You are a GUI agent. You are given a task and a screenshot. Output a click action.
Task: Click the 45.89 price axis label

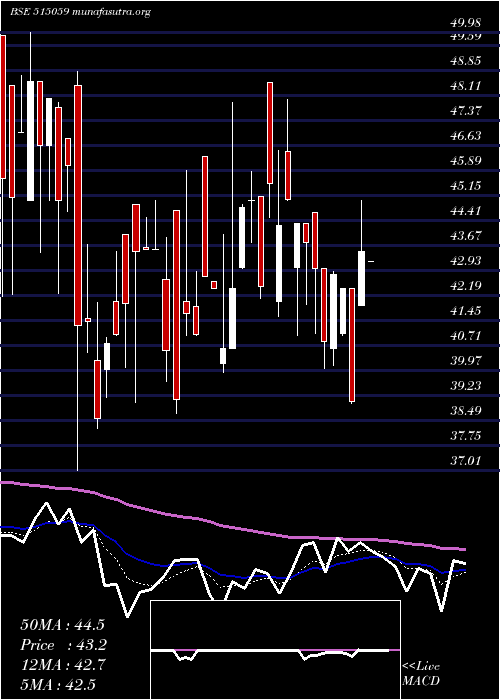point(467,161)
